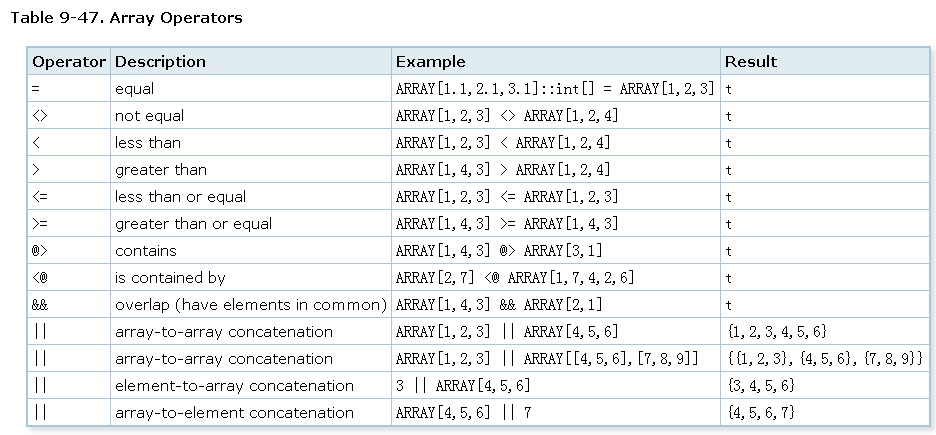Click the Example column header
The width and height of the screenshot is (936, 435).
430,62
